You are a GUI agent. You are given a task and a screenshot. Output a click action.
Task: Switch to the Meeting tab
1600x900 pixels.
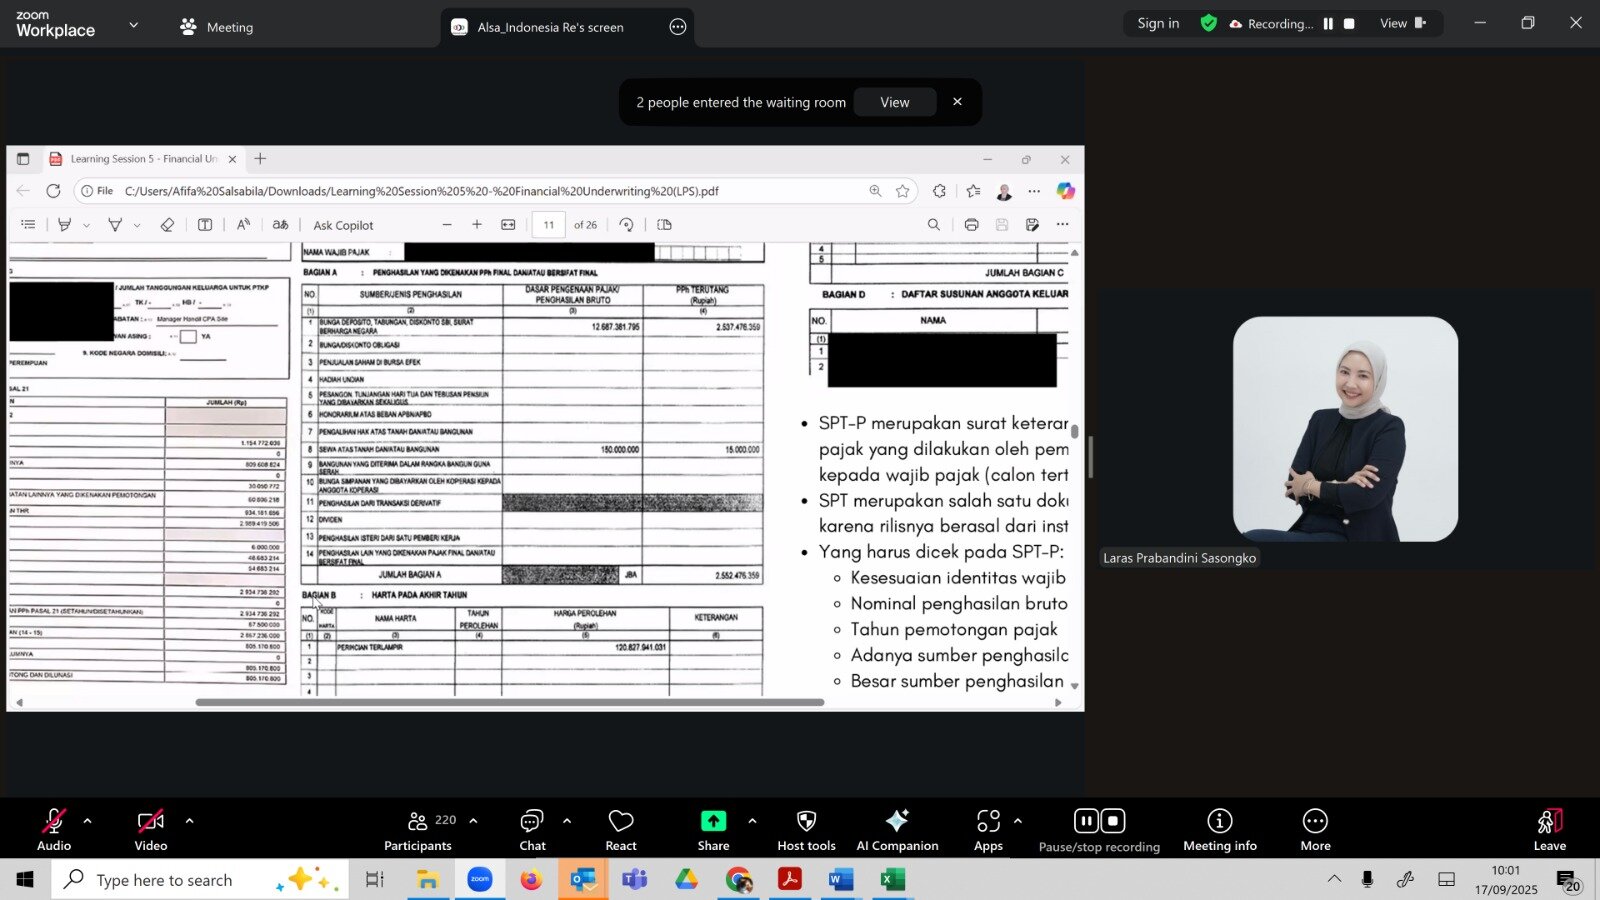pyautogui.click(x=217, y=27)
